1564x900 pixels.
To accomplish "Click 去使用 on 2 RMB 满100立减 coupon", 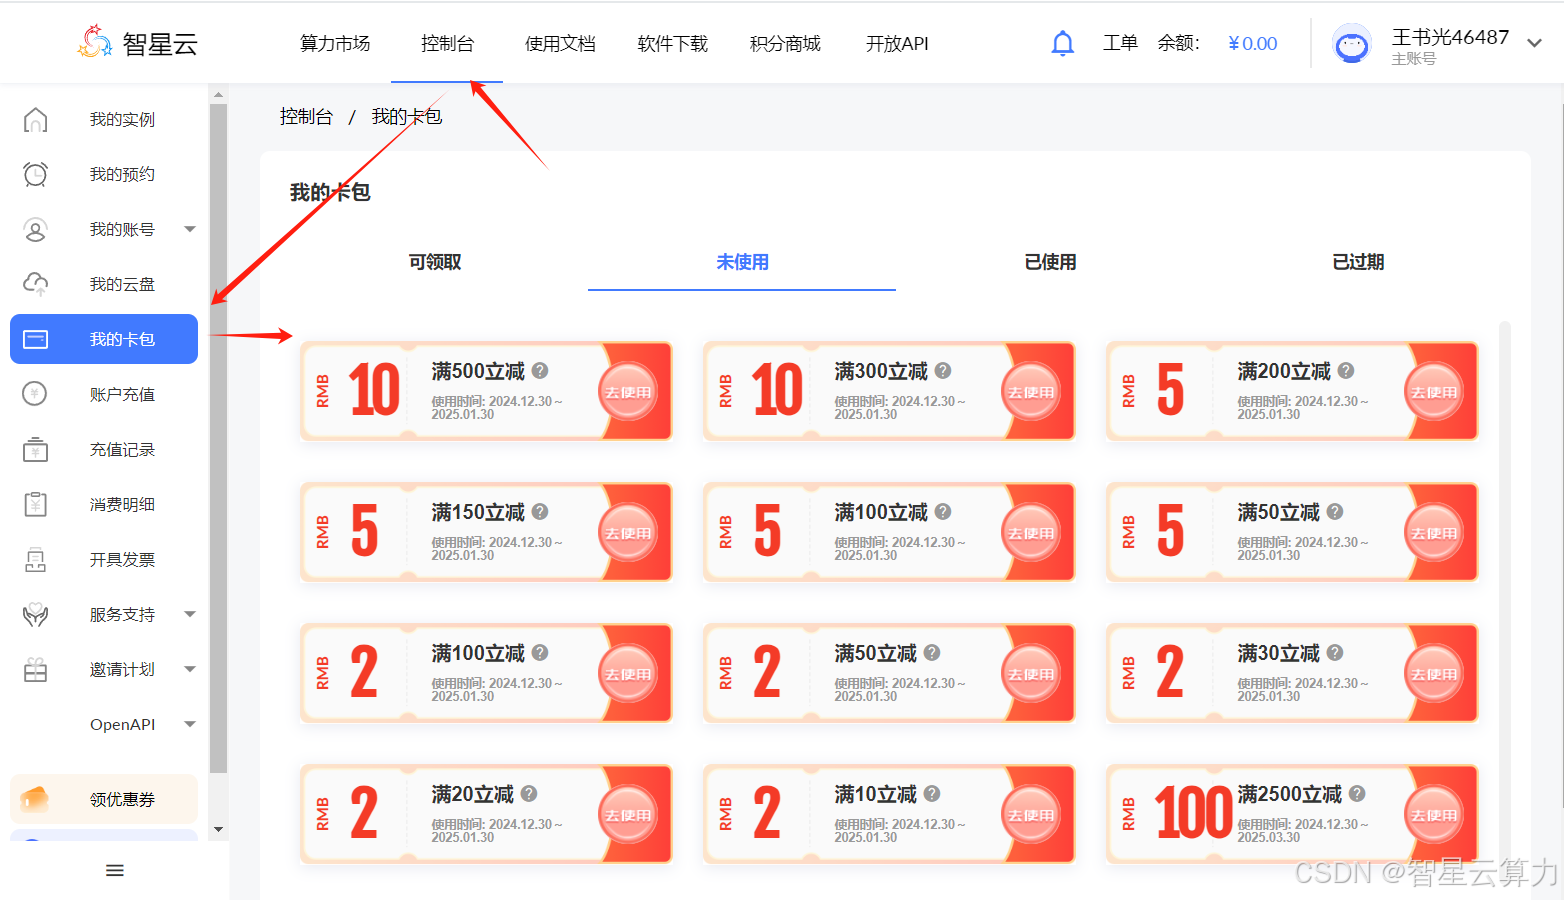I will pyautogui.click(x=628, y=674).
